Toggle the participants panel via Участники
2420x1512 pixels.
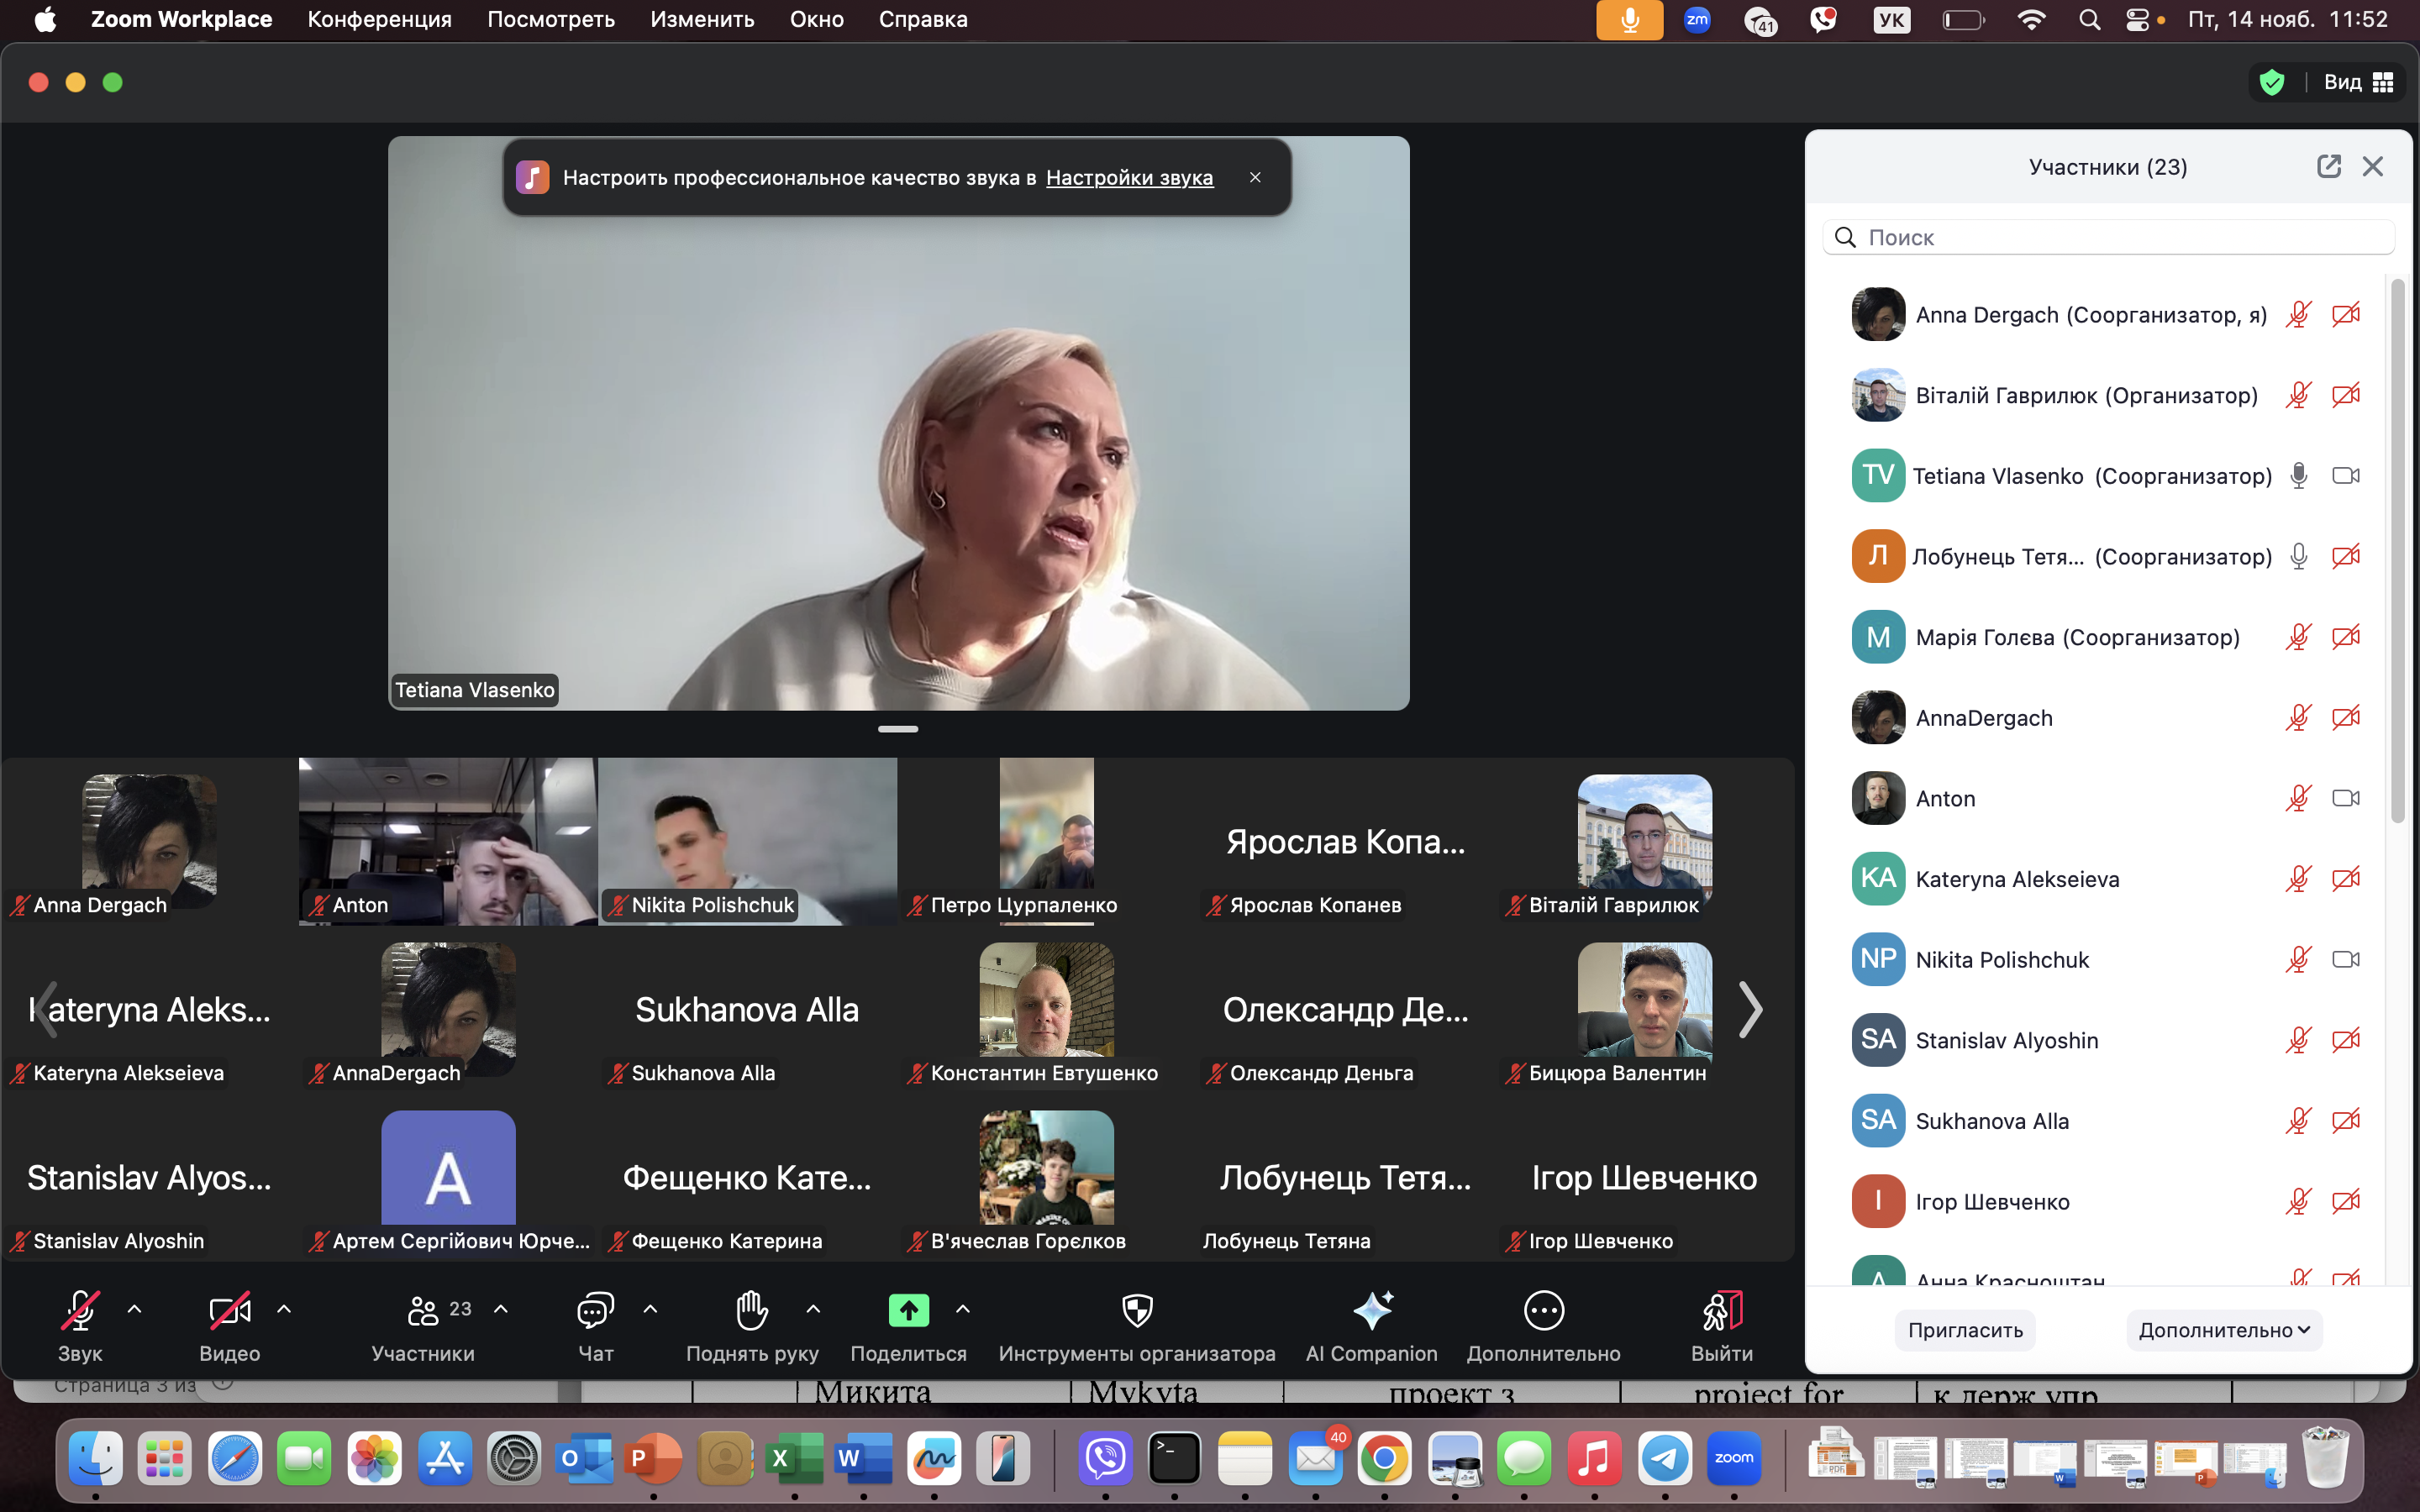pos(423,1310)
